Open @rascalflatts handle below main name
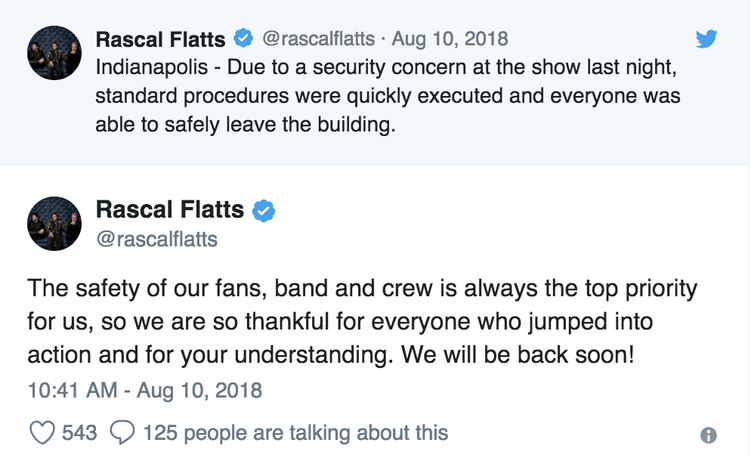 click(x=157, y=239)
